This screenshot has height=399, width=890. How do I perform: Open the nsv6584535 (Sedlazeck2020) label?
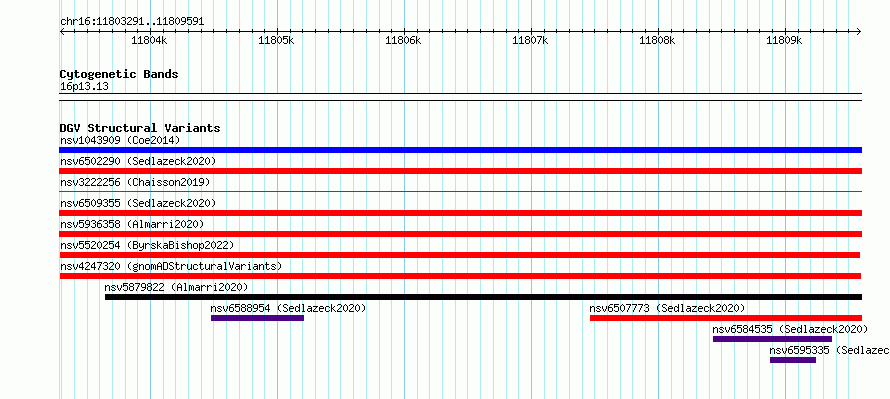(x=790, y=329)
